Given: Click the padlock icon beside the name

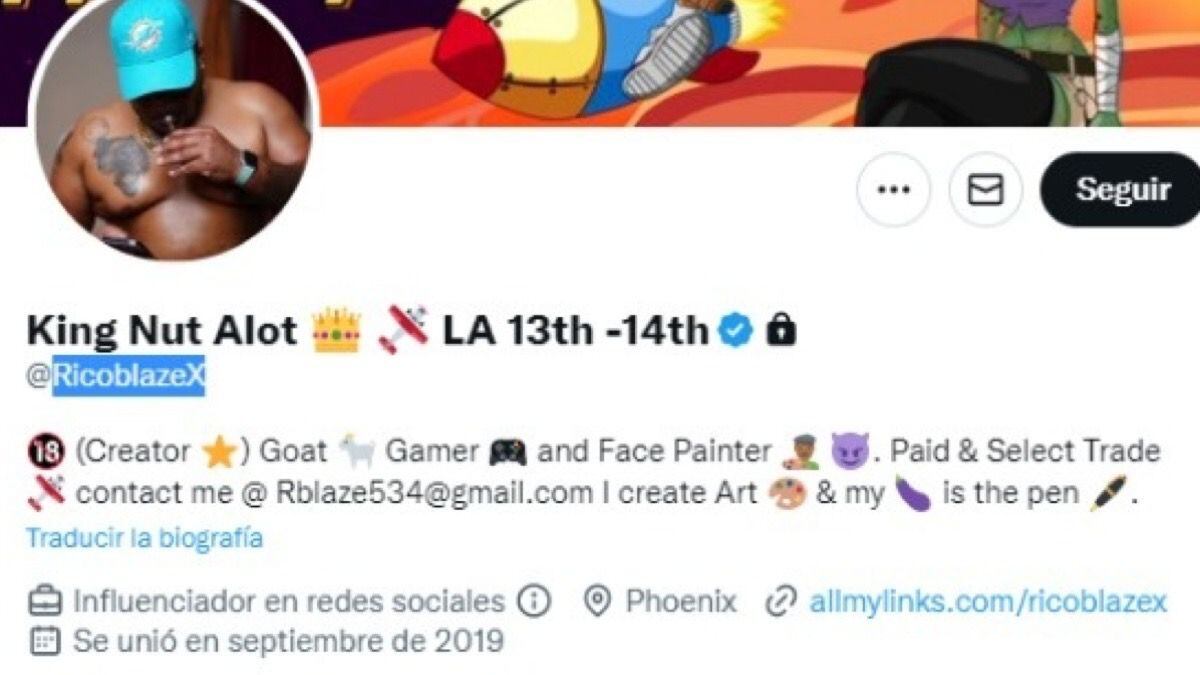Looking at the screenshot, I should click(781, 330).
